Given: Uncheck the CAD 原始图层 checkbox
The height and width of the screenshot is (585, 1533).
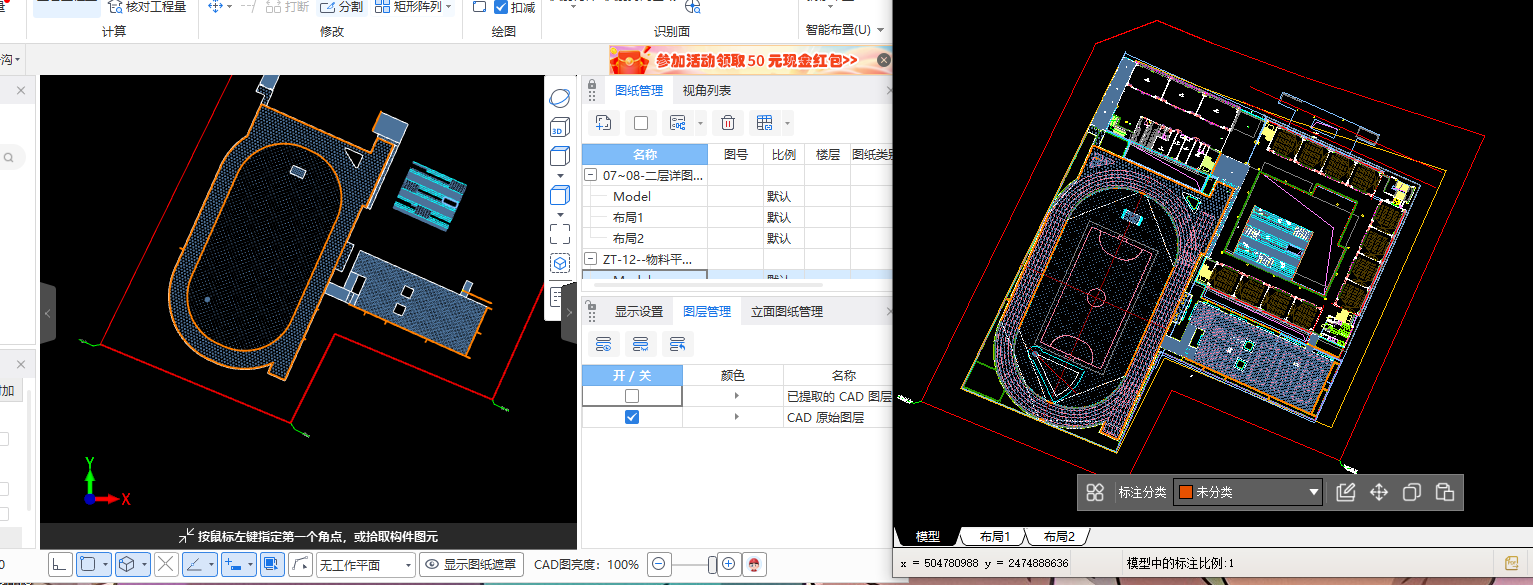Looking at the screenshot, I should (x=632, y=417).
